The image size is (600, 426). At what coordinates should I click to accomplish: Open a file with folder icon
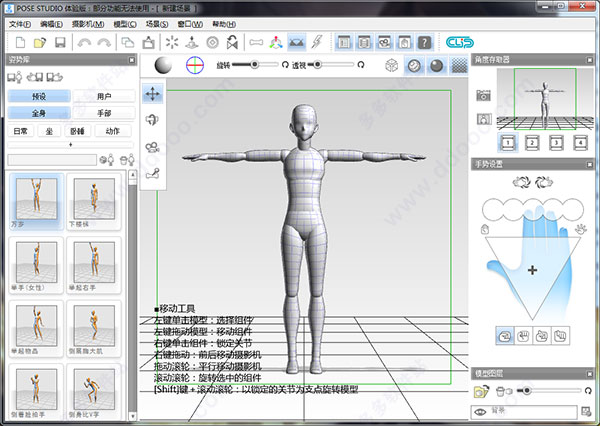pyautogui.click(x=40, y=42)
